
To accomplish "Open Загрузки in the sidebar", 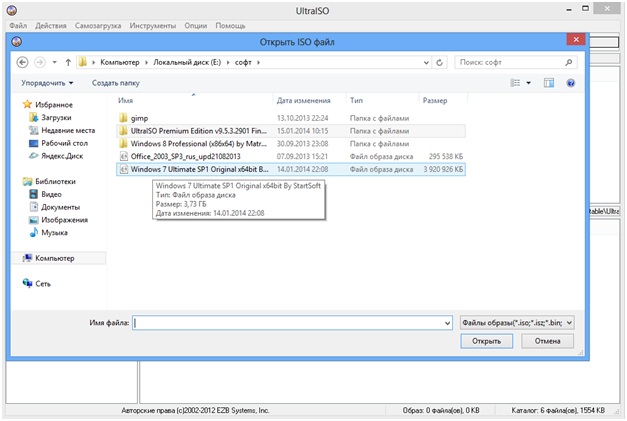I will point(50,118).
